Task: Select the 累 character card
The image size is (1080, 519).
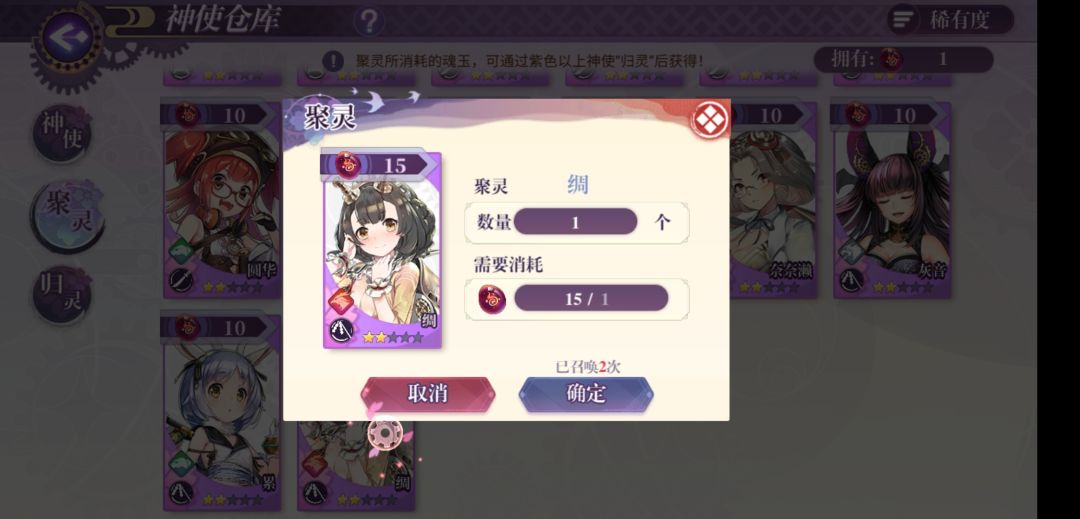Action: tap(221, 413)
